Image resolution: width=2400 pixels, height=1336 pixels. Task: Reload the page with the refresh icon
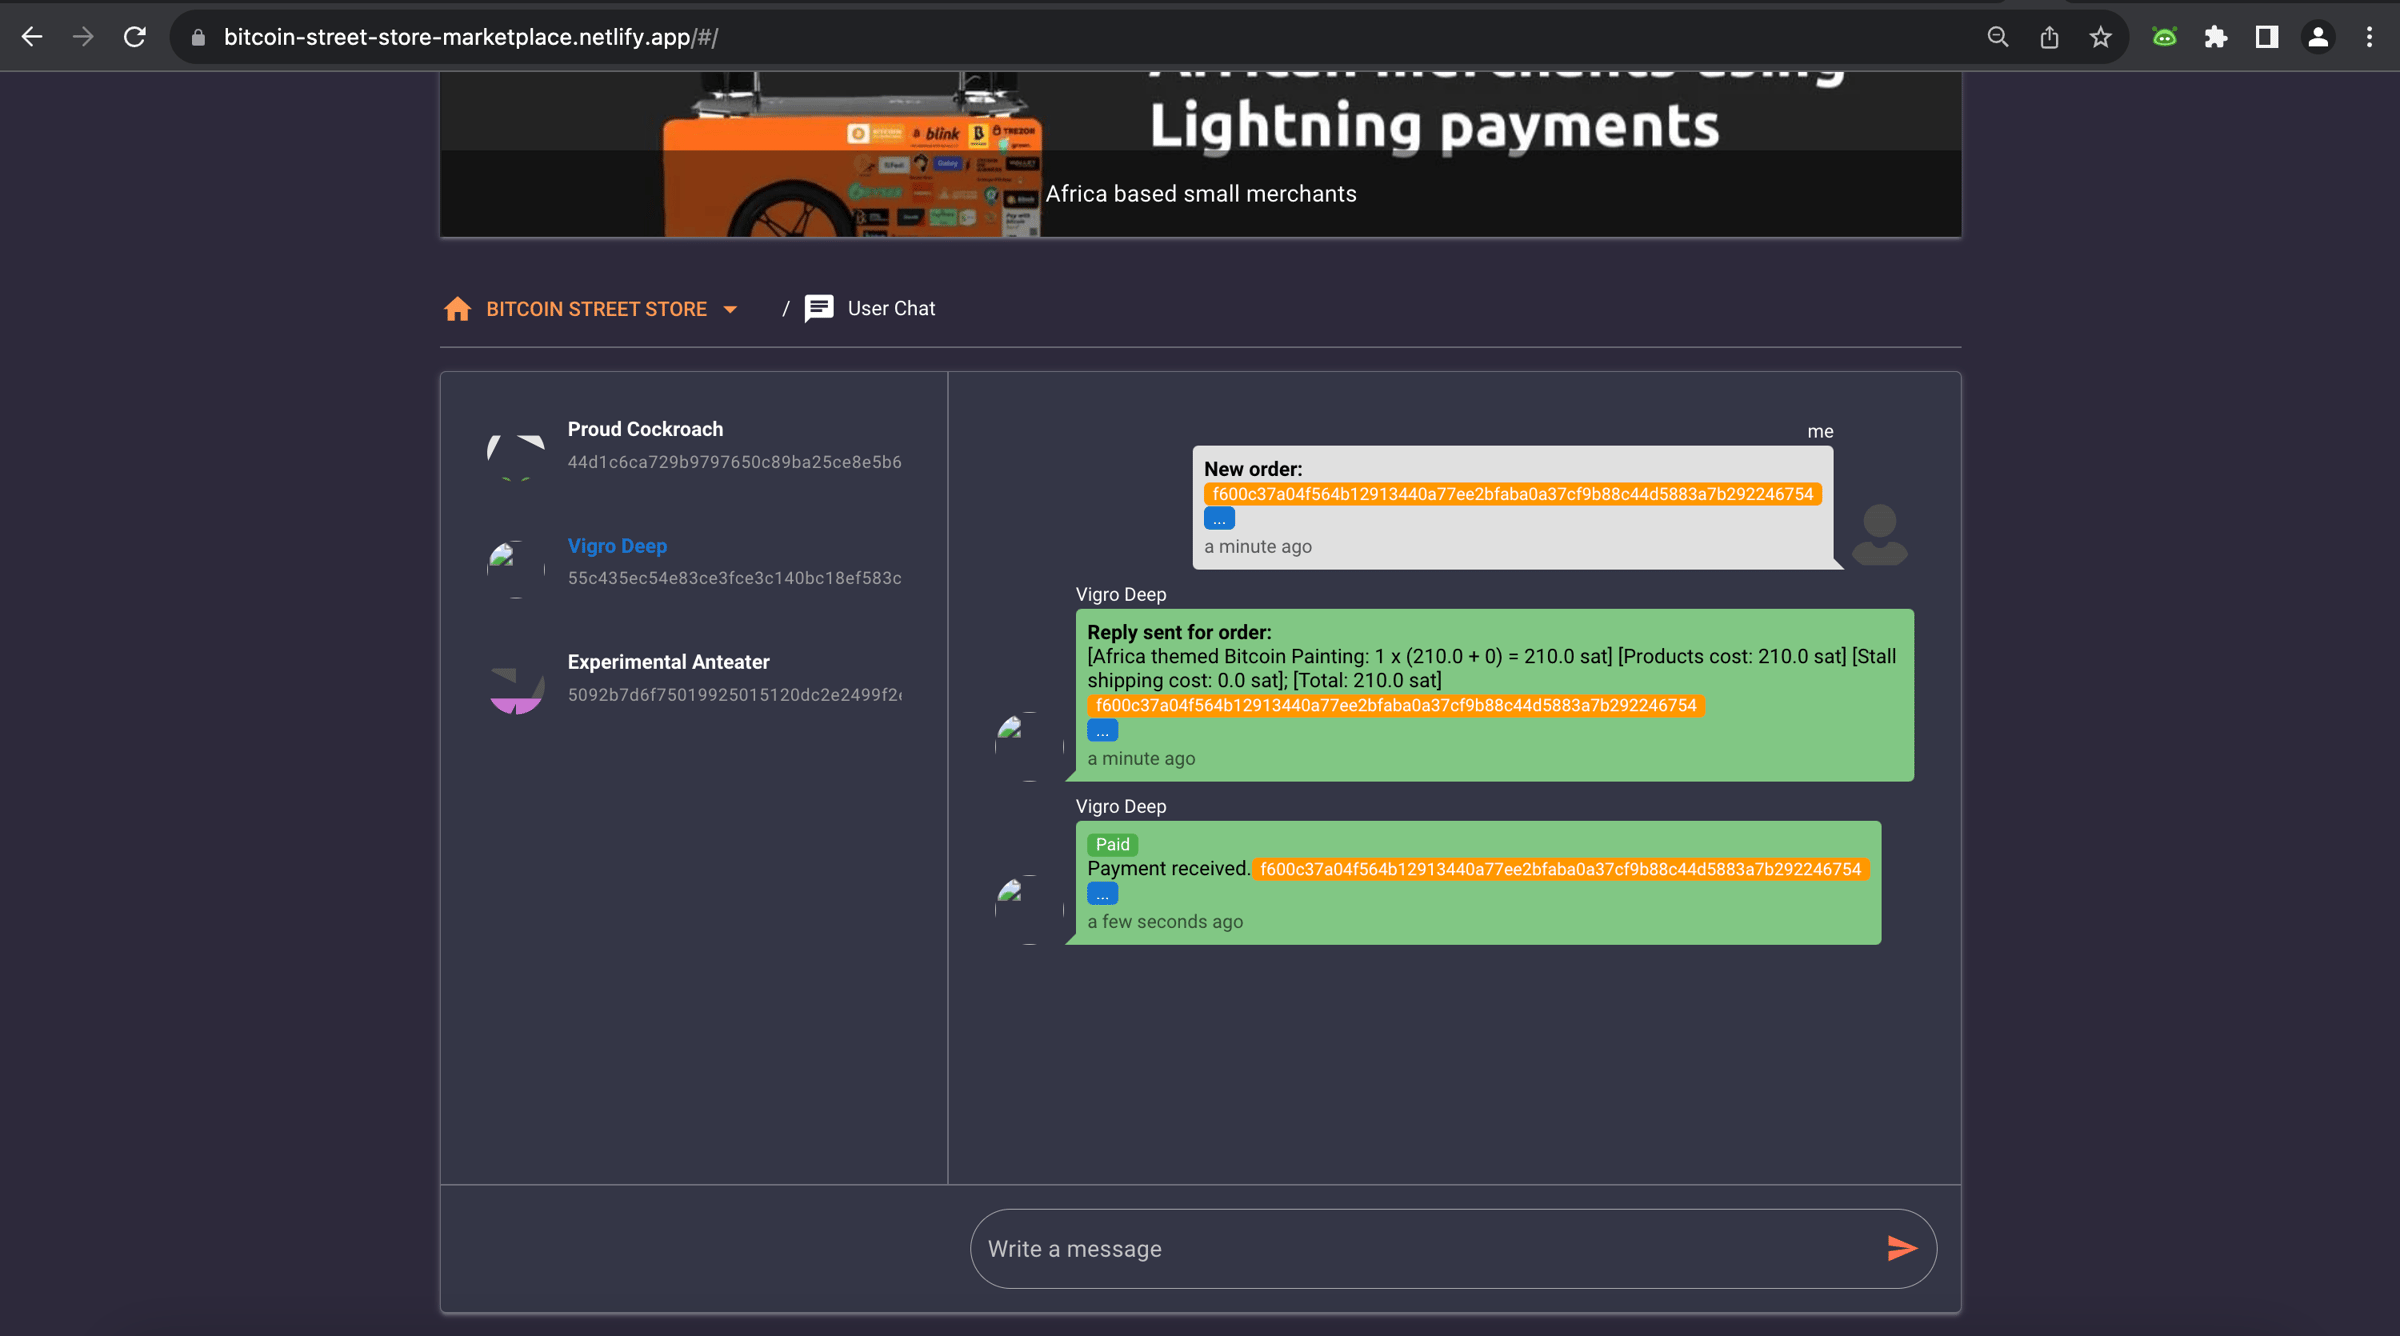tap(135, 37)
